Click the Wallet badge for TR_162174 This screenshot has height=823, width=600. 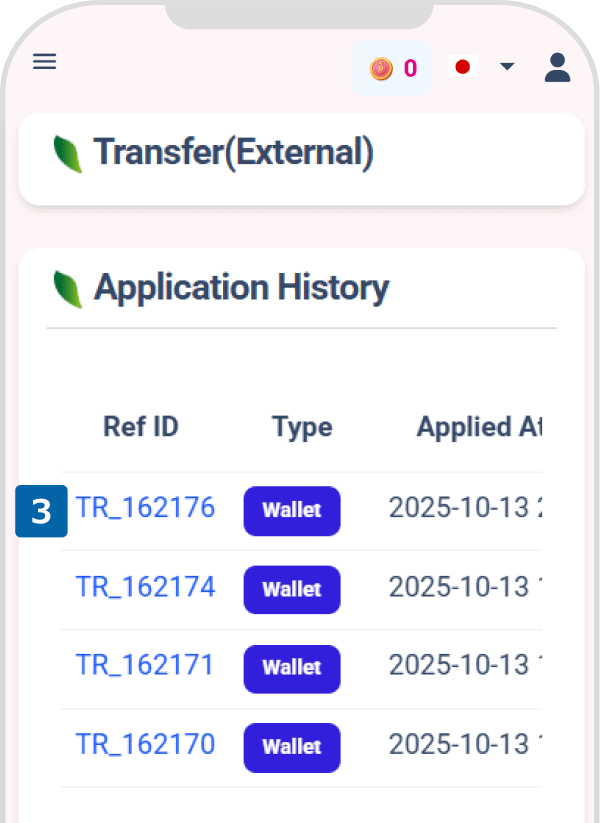[292, 589]
